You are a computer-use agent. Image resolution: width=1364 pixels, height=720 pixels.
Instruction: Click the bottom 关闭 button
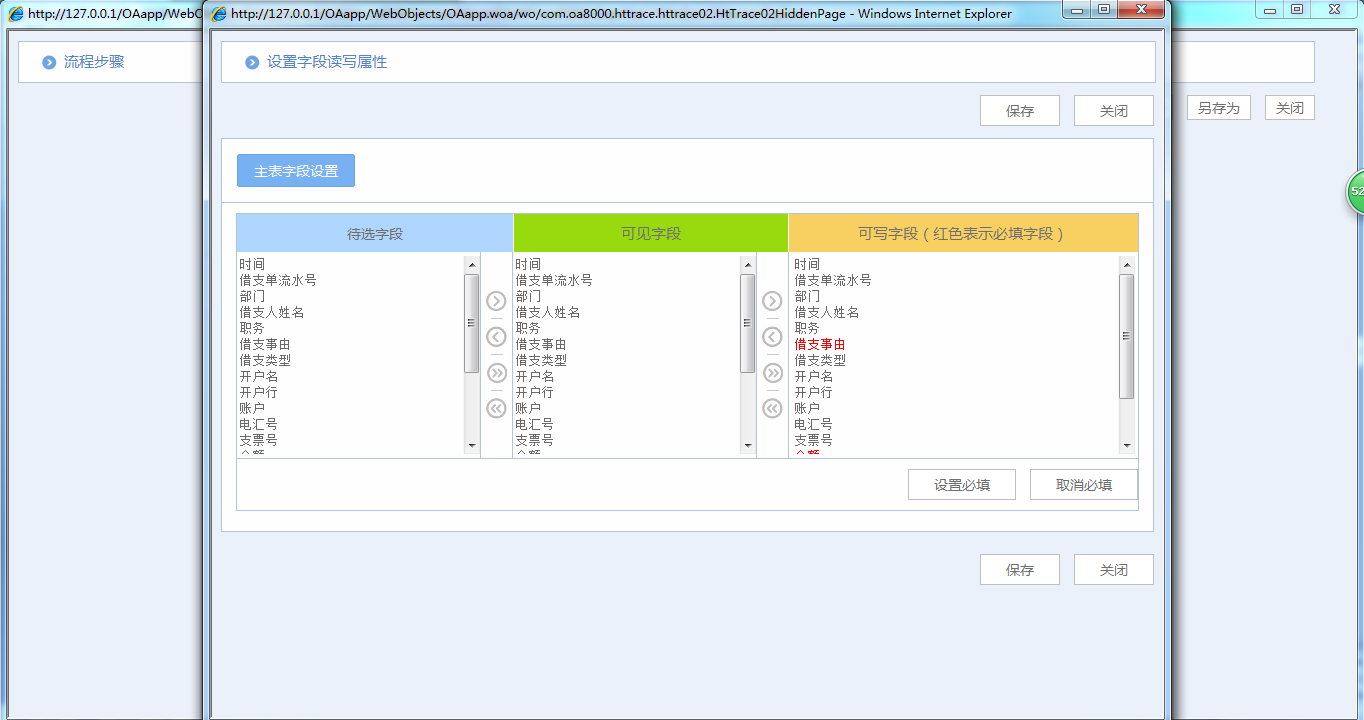[1113, 569]
